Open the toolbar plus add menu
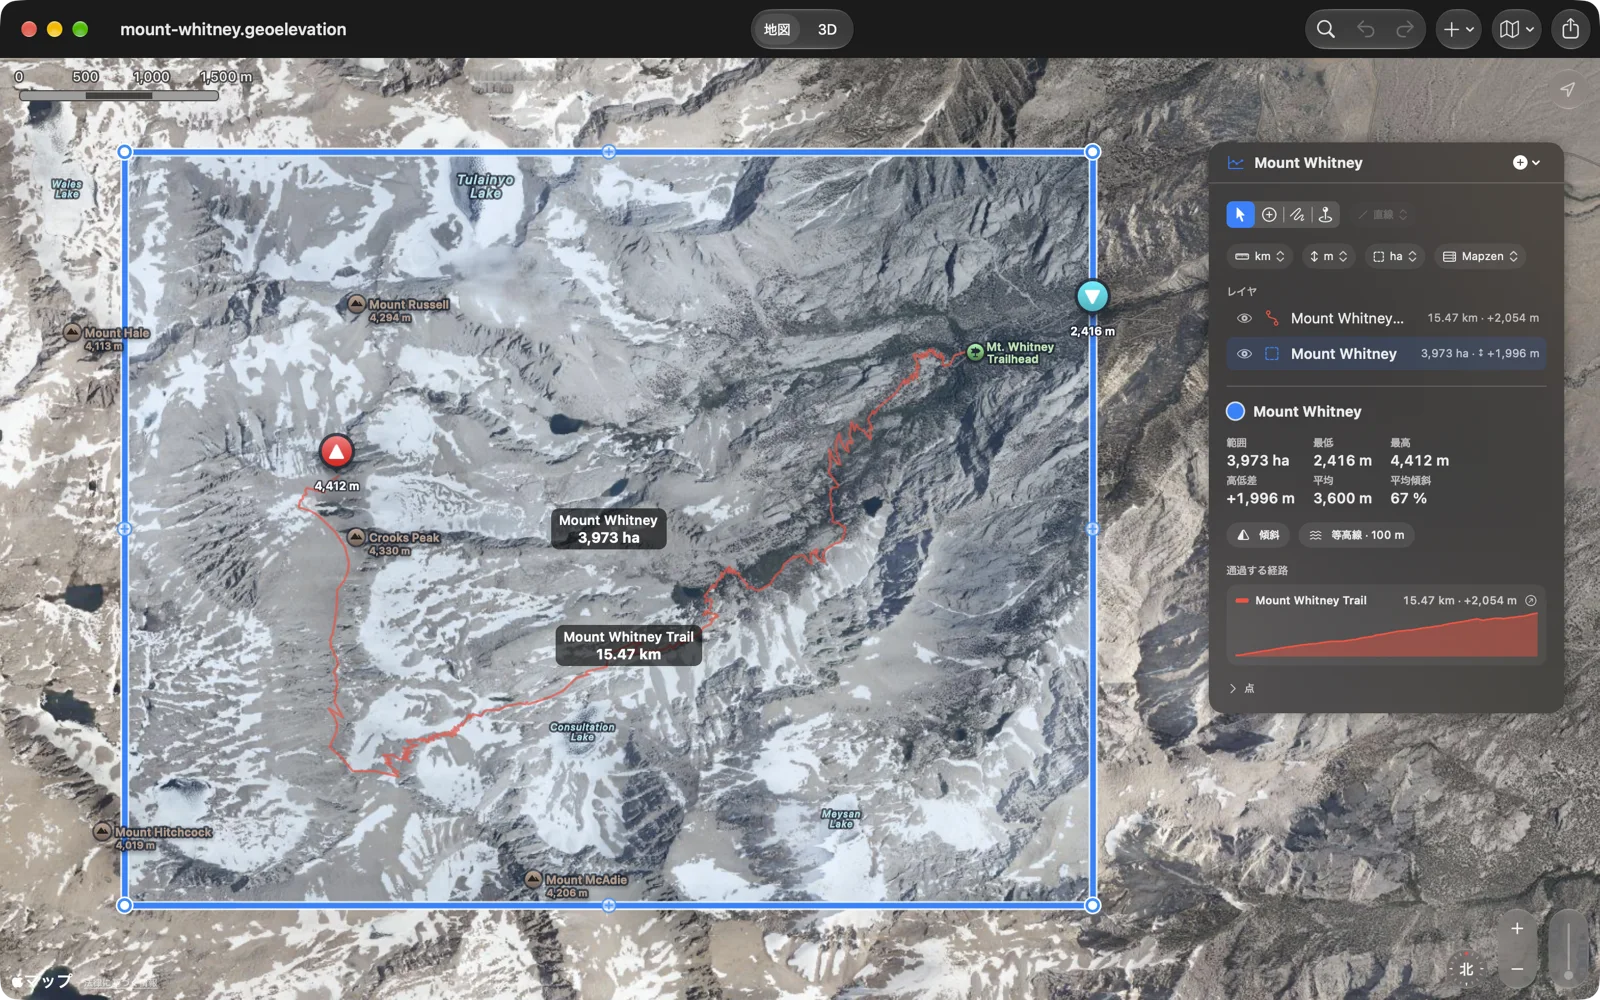Screen dimensions: 1600x1000 (1458, 29)
